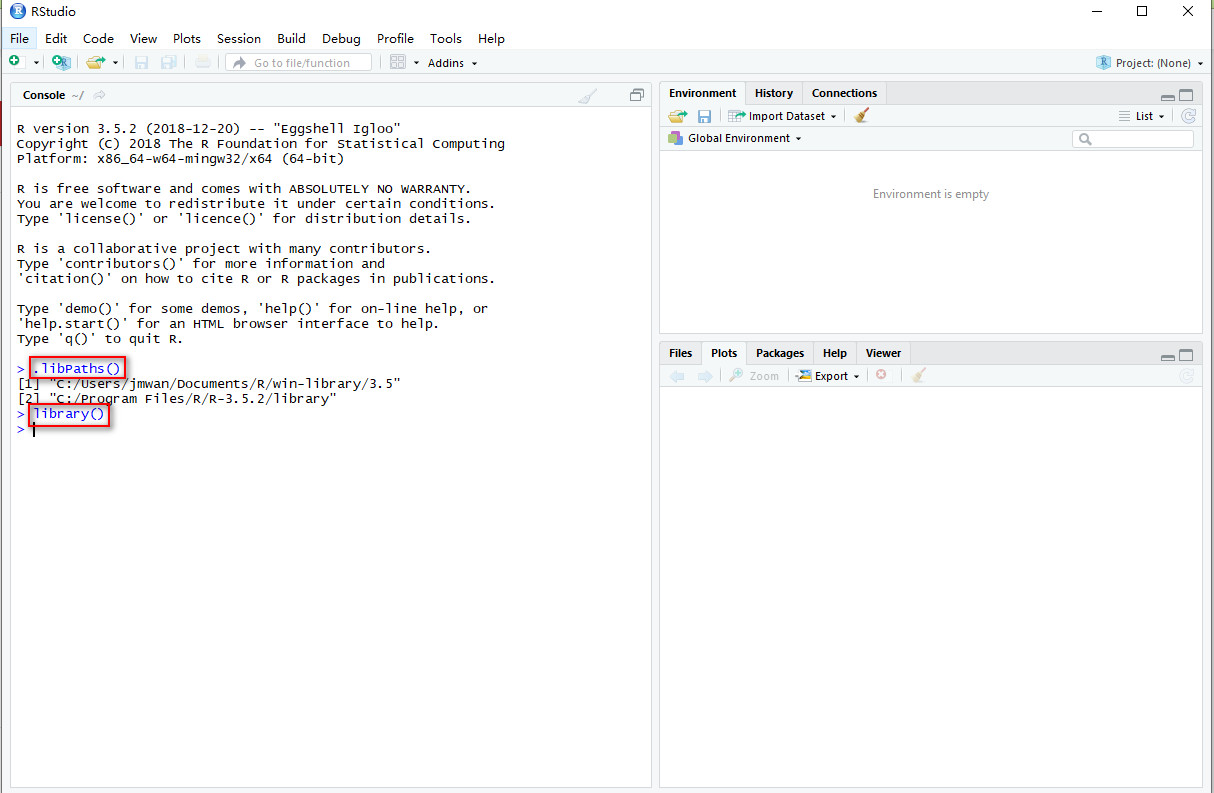The height and width of the screenshot is (793, 1214).
Task: Maximize the Environment pane
Action: pyautogui.click(x=1186, y=96)
